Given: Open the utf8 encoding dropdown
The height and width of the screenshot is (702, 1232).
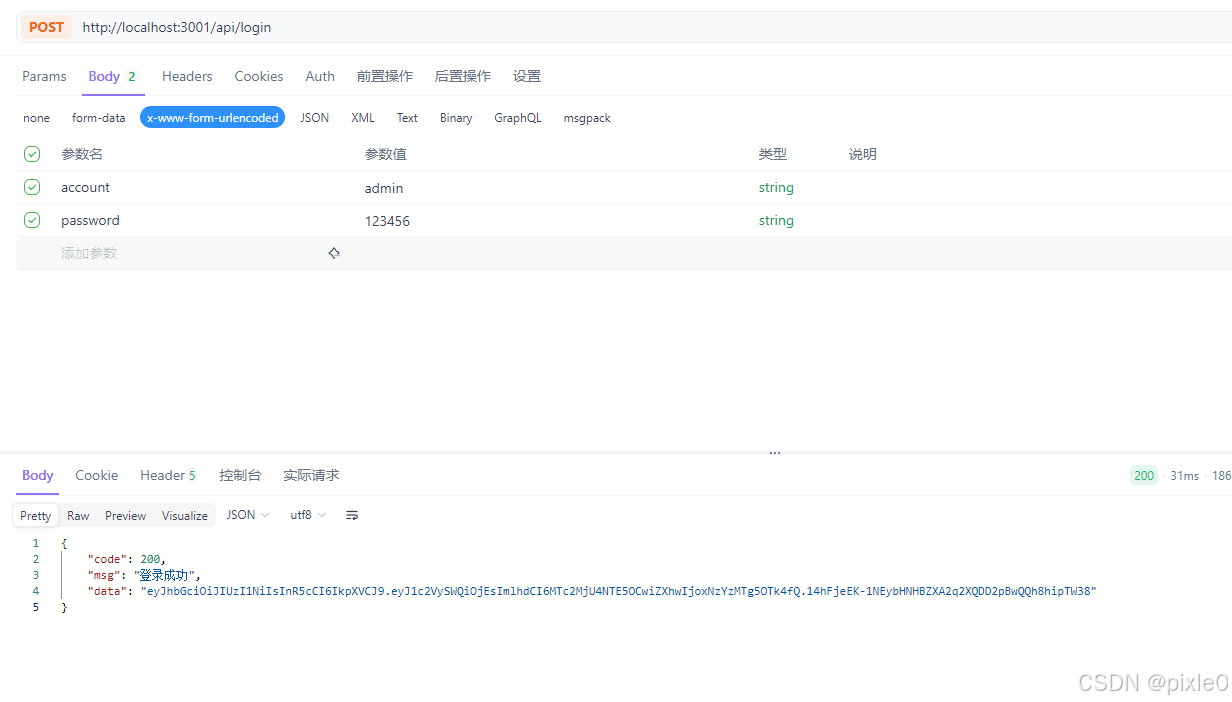Looking at the screenshot, I should click(307, 514).
